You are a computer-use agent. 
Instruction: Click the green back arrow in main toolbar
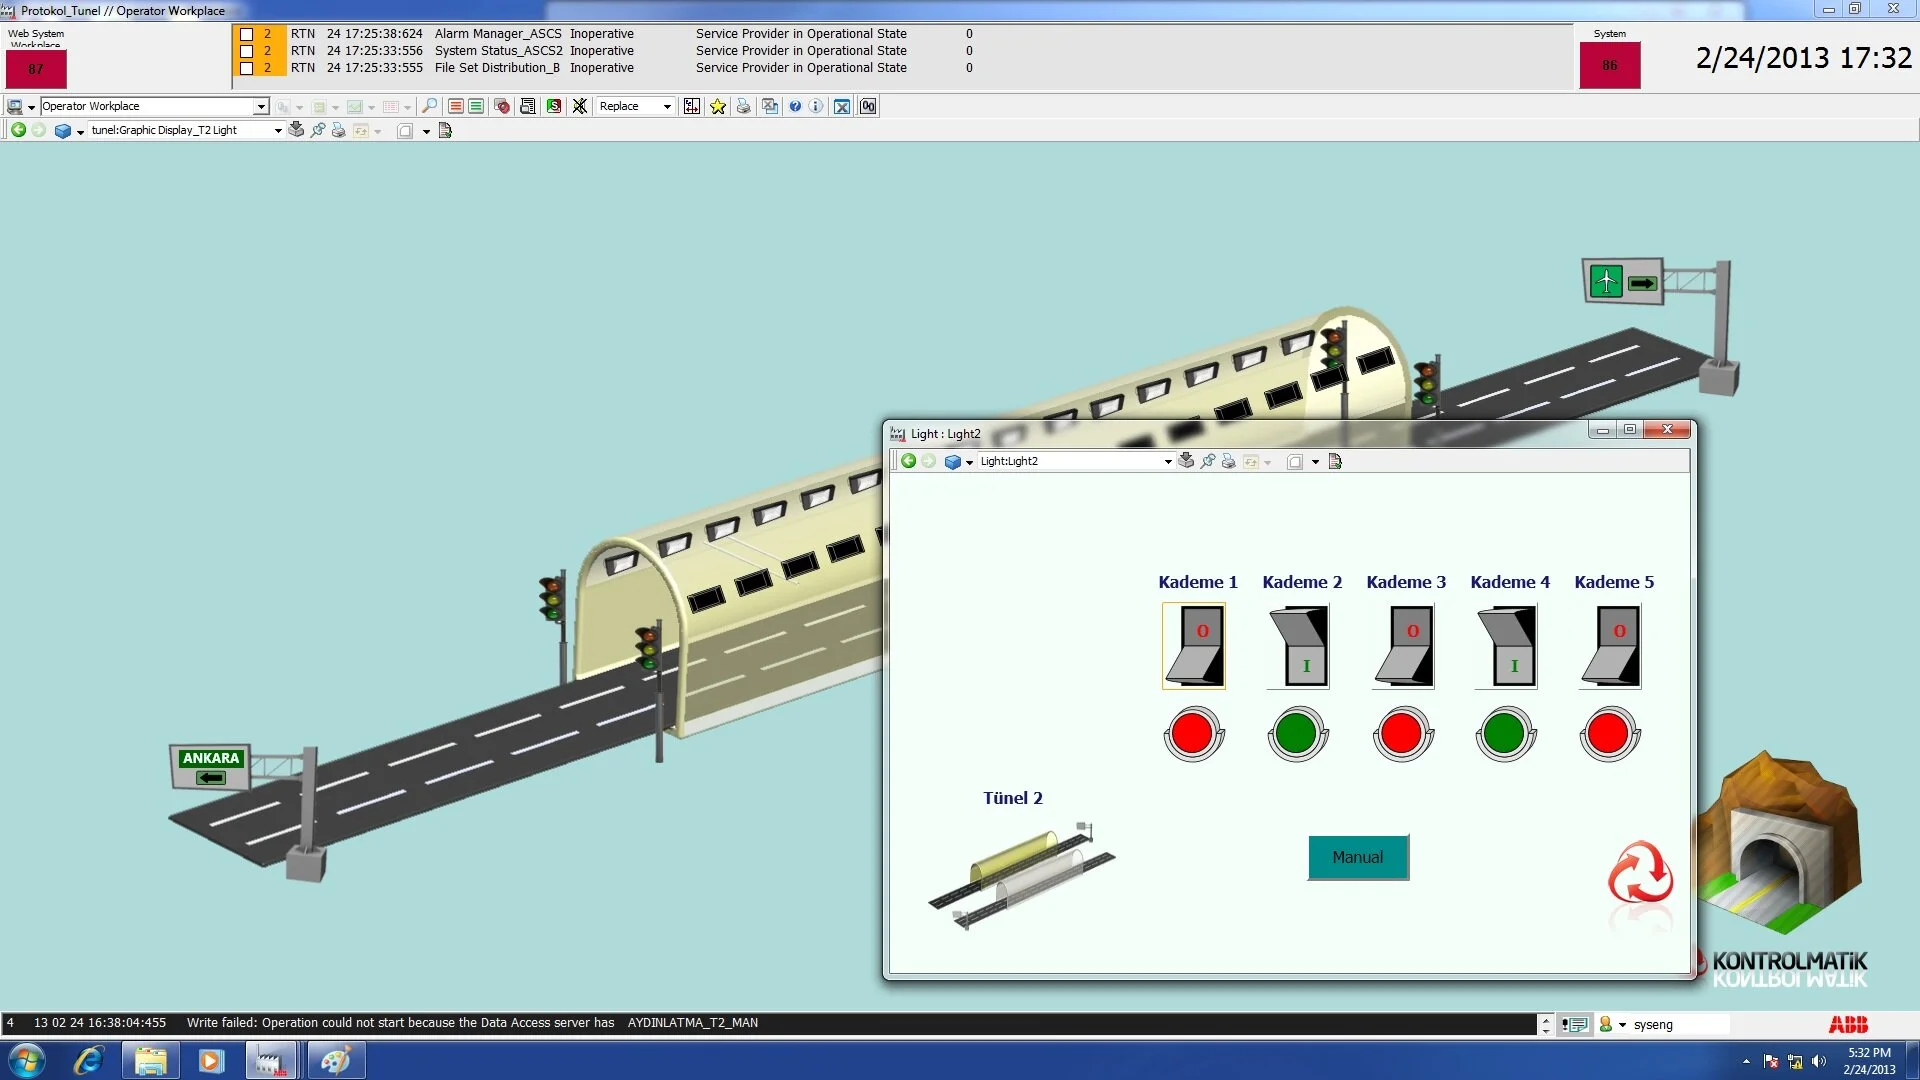coord(18,130)
